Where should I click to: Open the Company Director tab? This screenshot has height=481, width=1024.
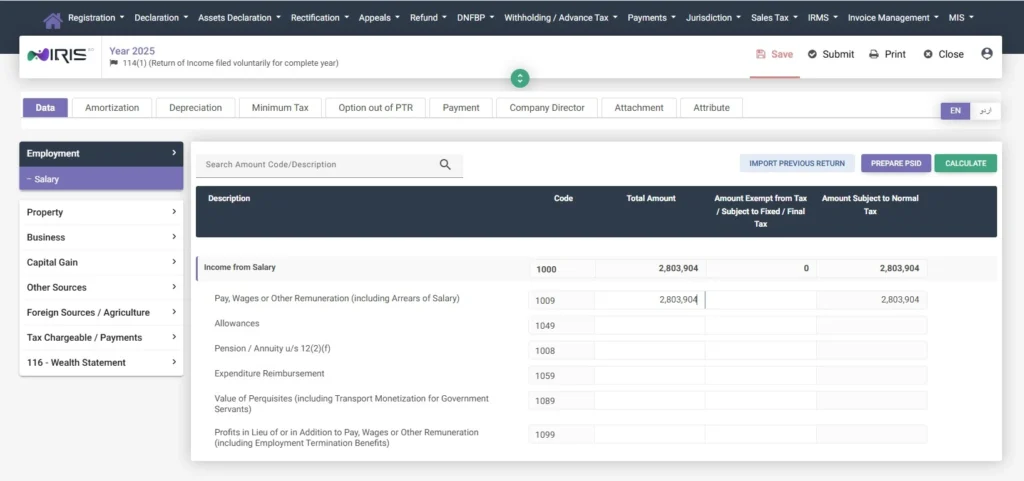(547, 108)
